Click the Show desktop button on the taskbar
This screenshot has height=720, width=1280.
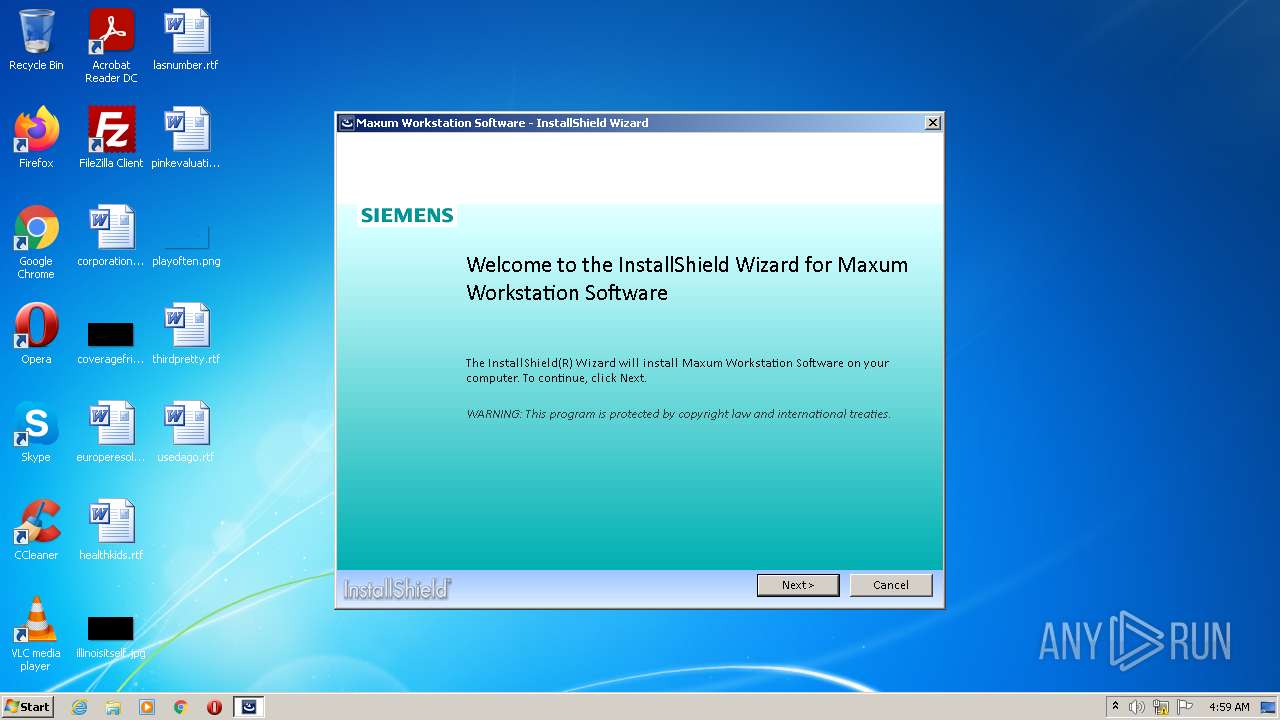point(1269,707)
